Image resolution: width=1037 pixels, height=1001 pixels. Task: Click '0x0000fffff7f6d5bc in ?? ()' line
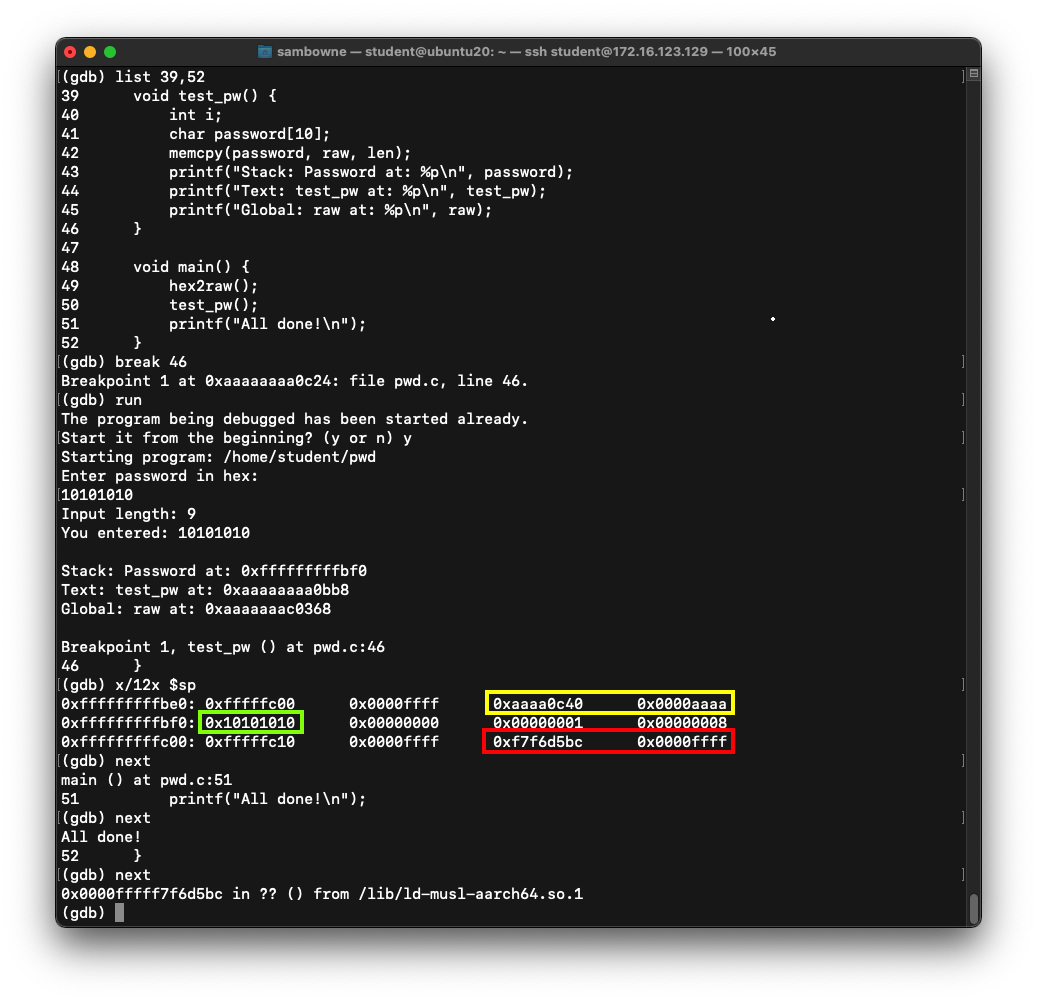point(322,895)
